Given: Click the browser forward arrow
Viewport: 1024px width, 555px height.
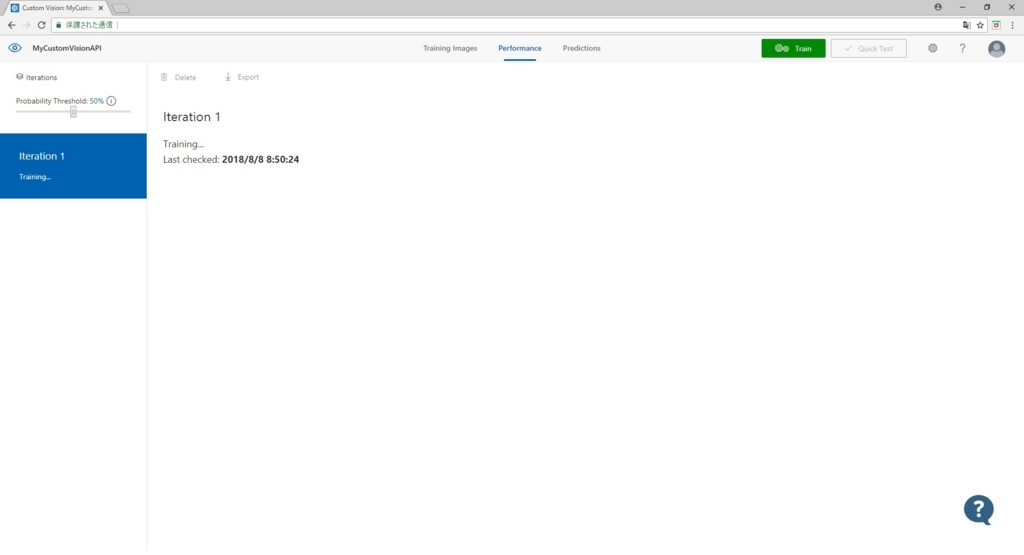Looking at the screenshot, I should (27, 25).
